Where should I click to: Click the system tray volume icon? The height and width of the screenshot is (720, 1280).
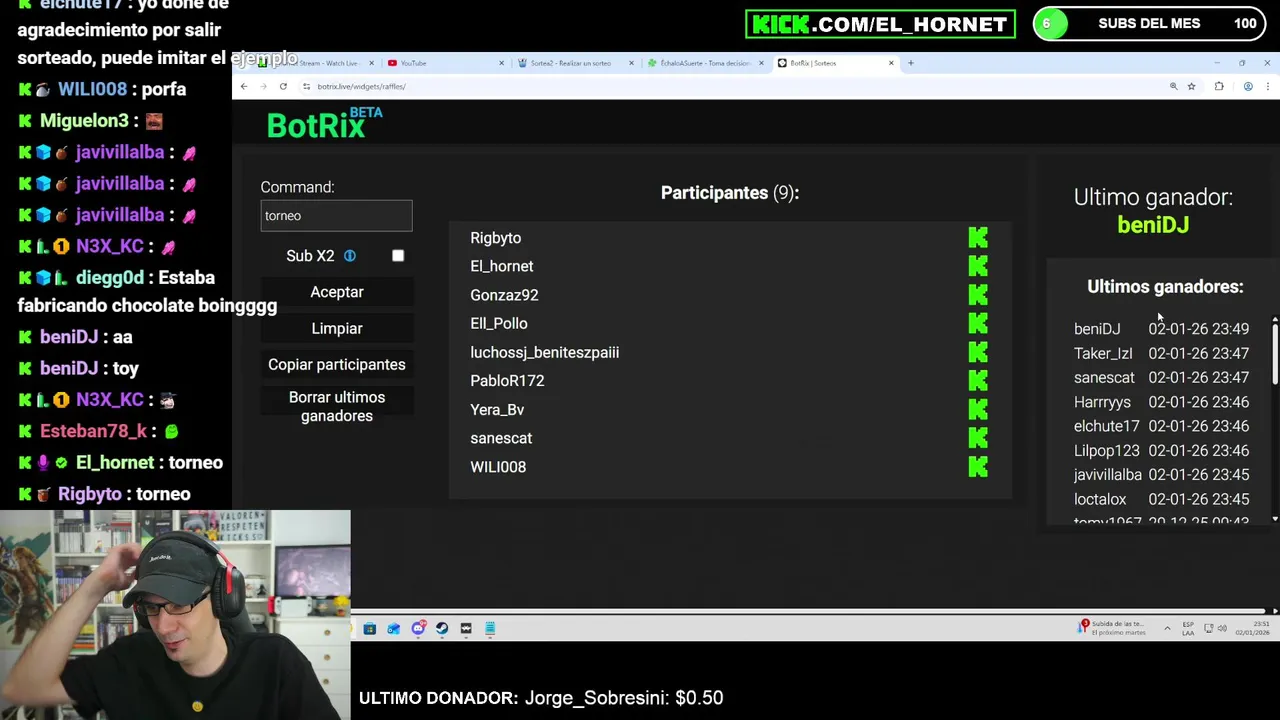pos(1222,628)
